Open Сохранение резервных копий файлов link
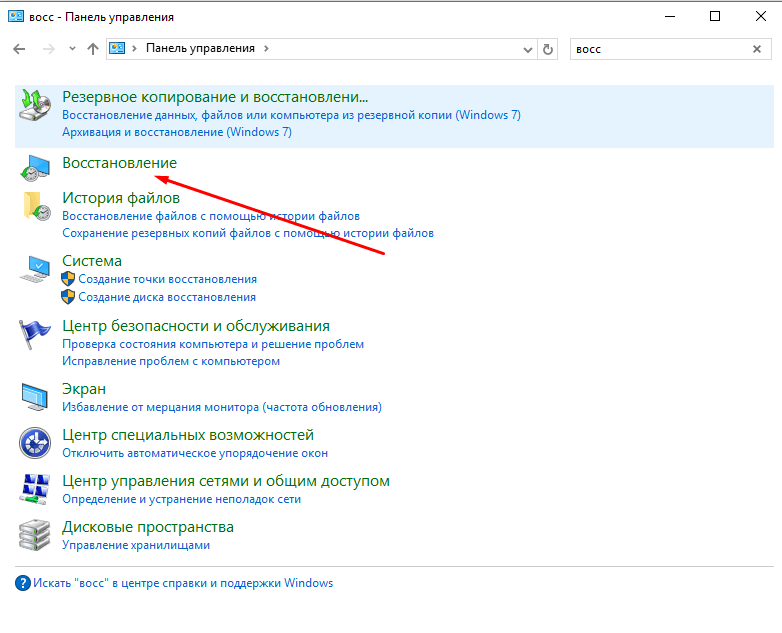 pyautogui.click(x=248, y=233)
